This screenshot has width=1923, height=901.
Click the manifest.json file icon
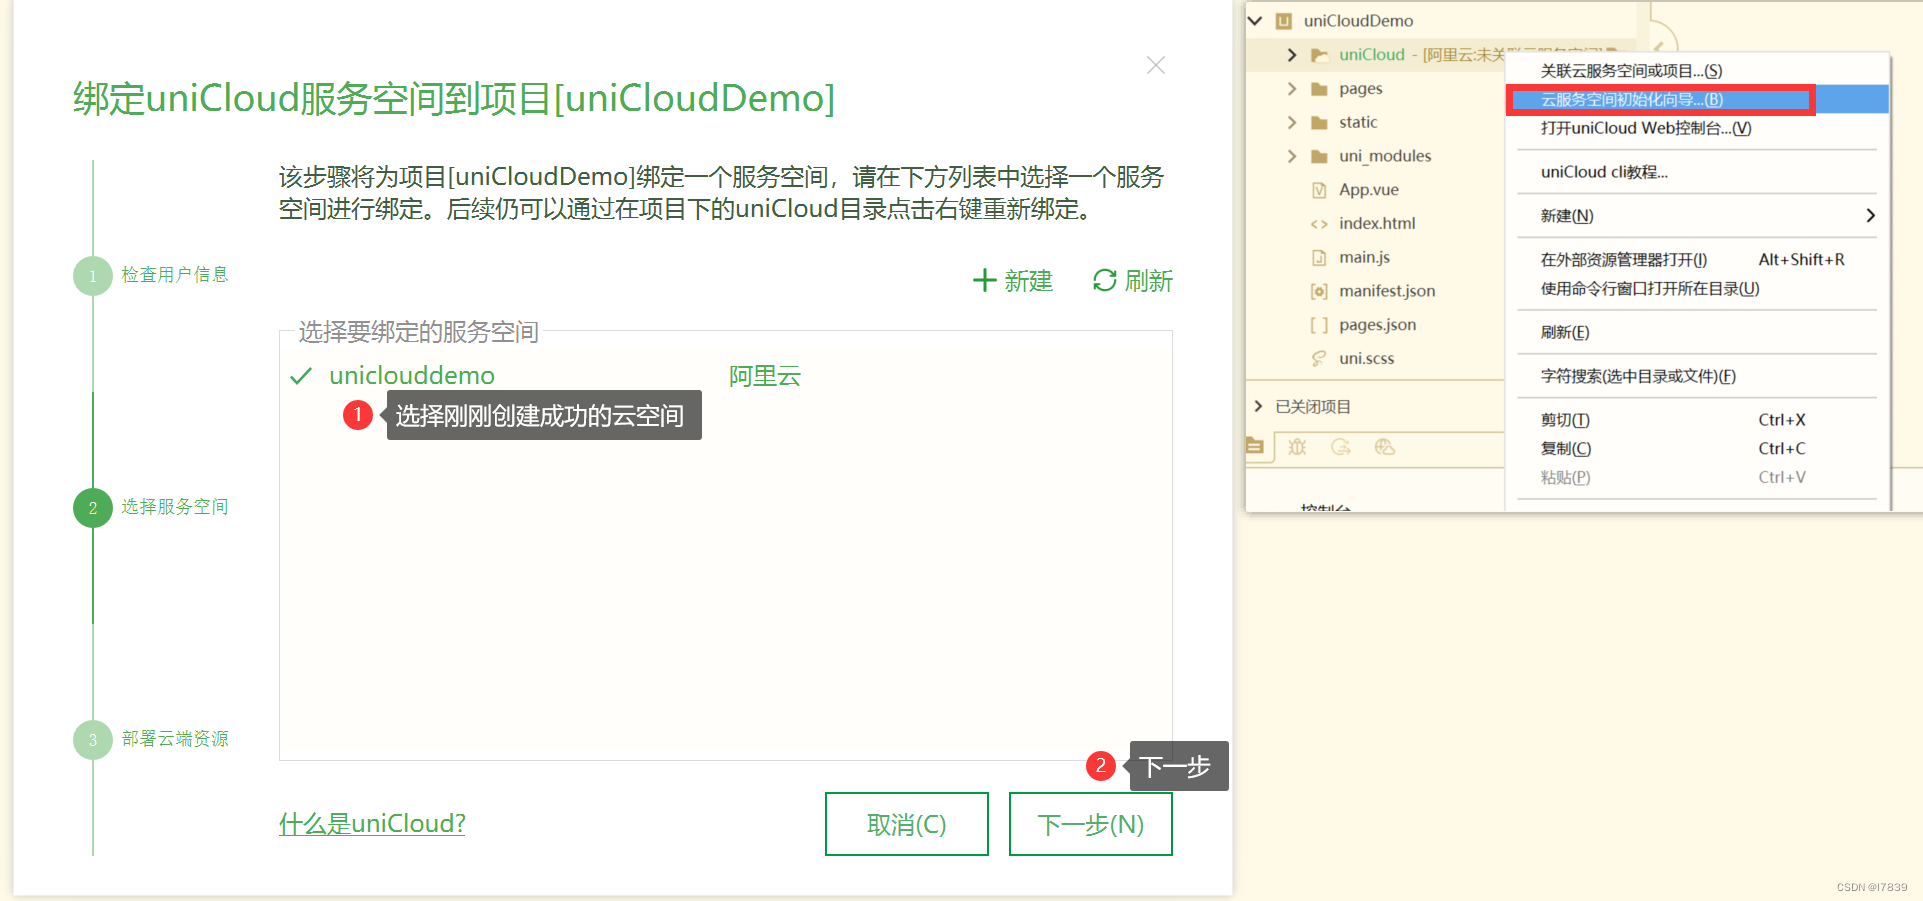click(1320, 290)
